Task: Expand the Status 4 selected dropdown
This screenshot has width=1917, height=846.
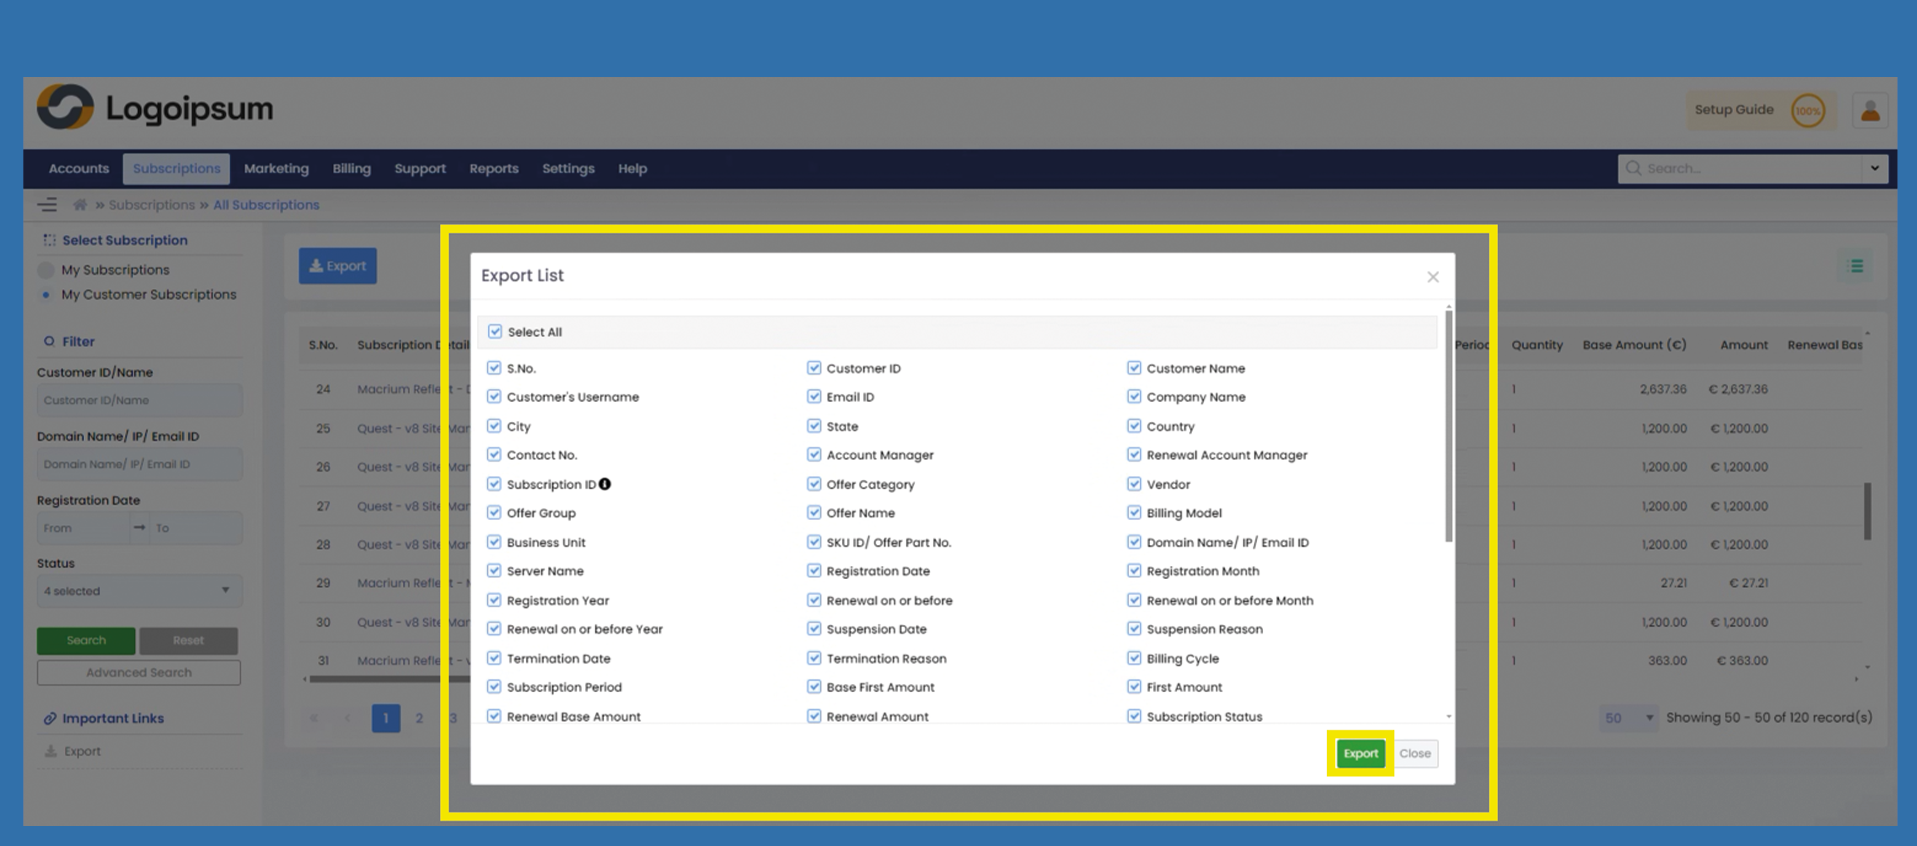Action: (138, 591)
